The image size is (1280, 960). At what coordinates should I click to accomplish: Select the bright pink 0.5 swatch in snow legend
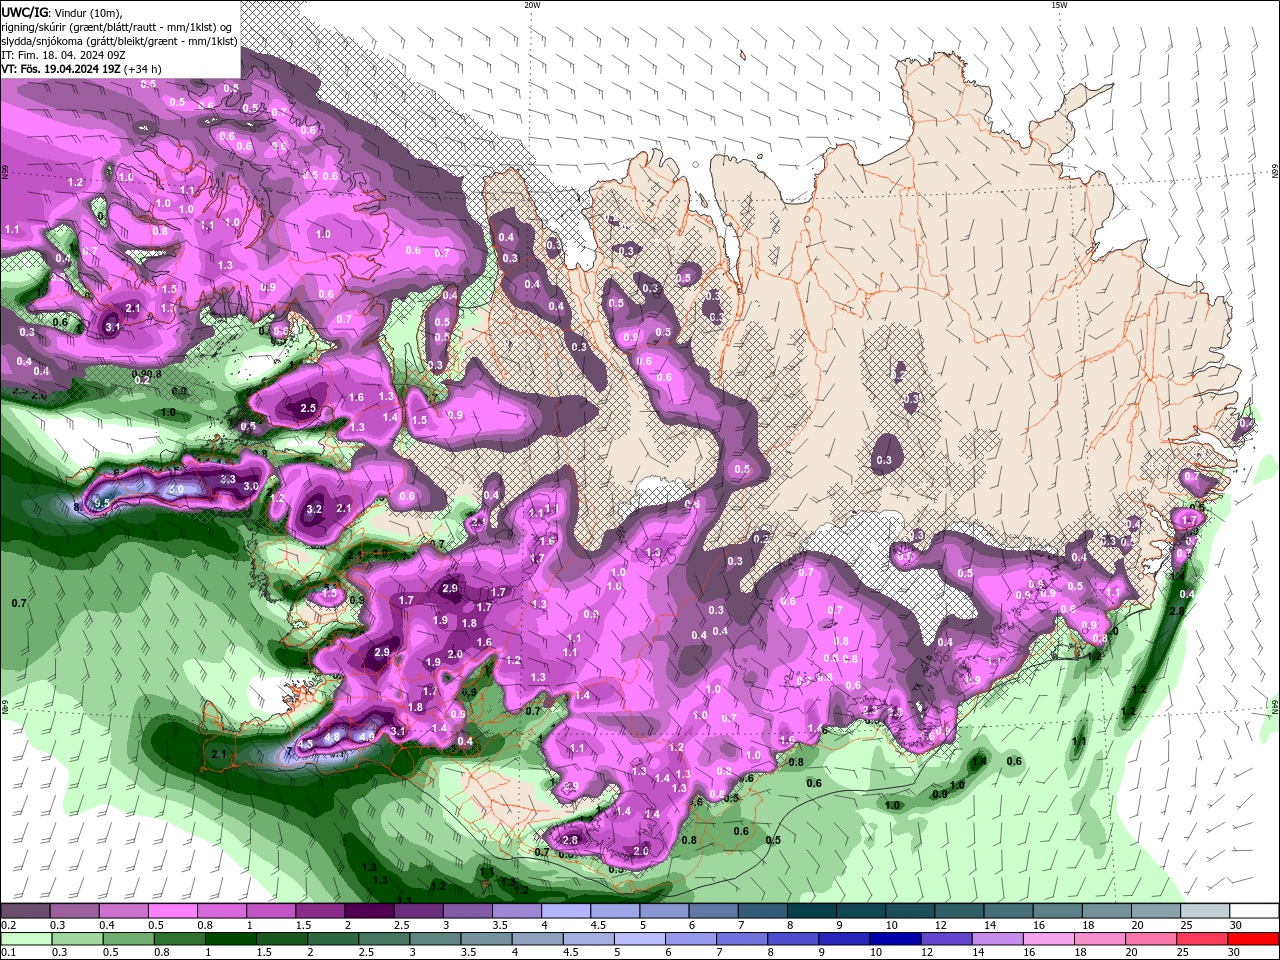point(172,911)
